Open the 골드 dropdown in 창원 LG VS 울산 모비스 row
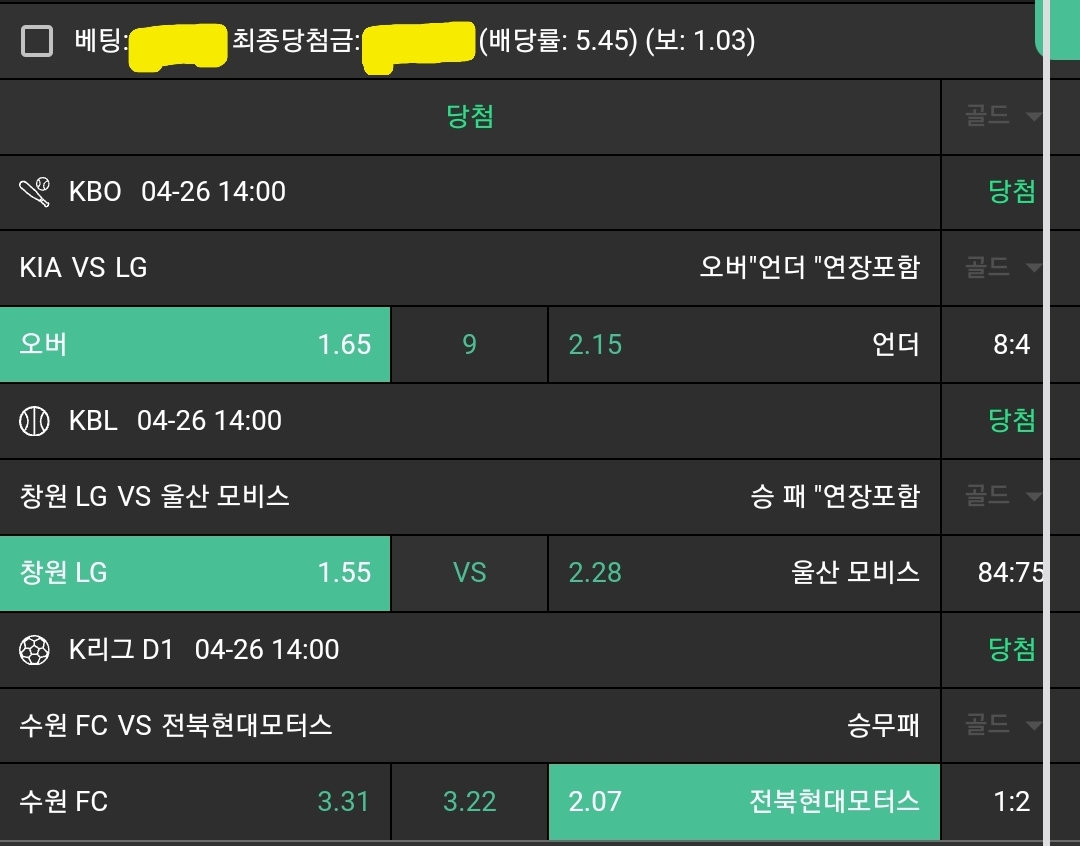Viewport: 1080px width, 846px height. (x=1003, y=496)
